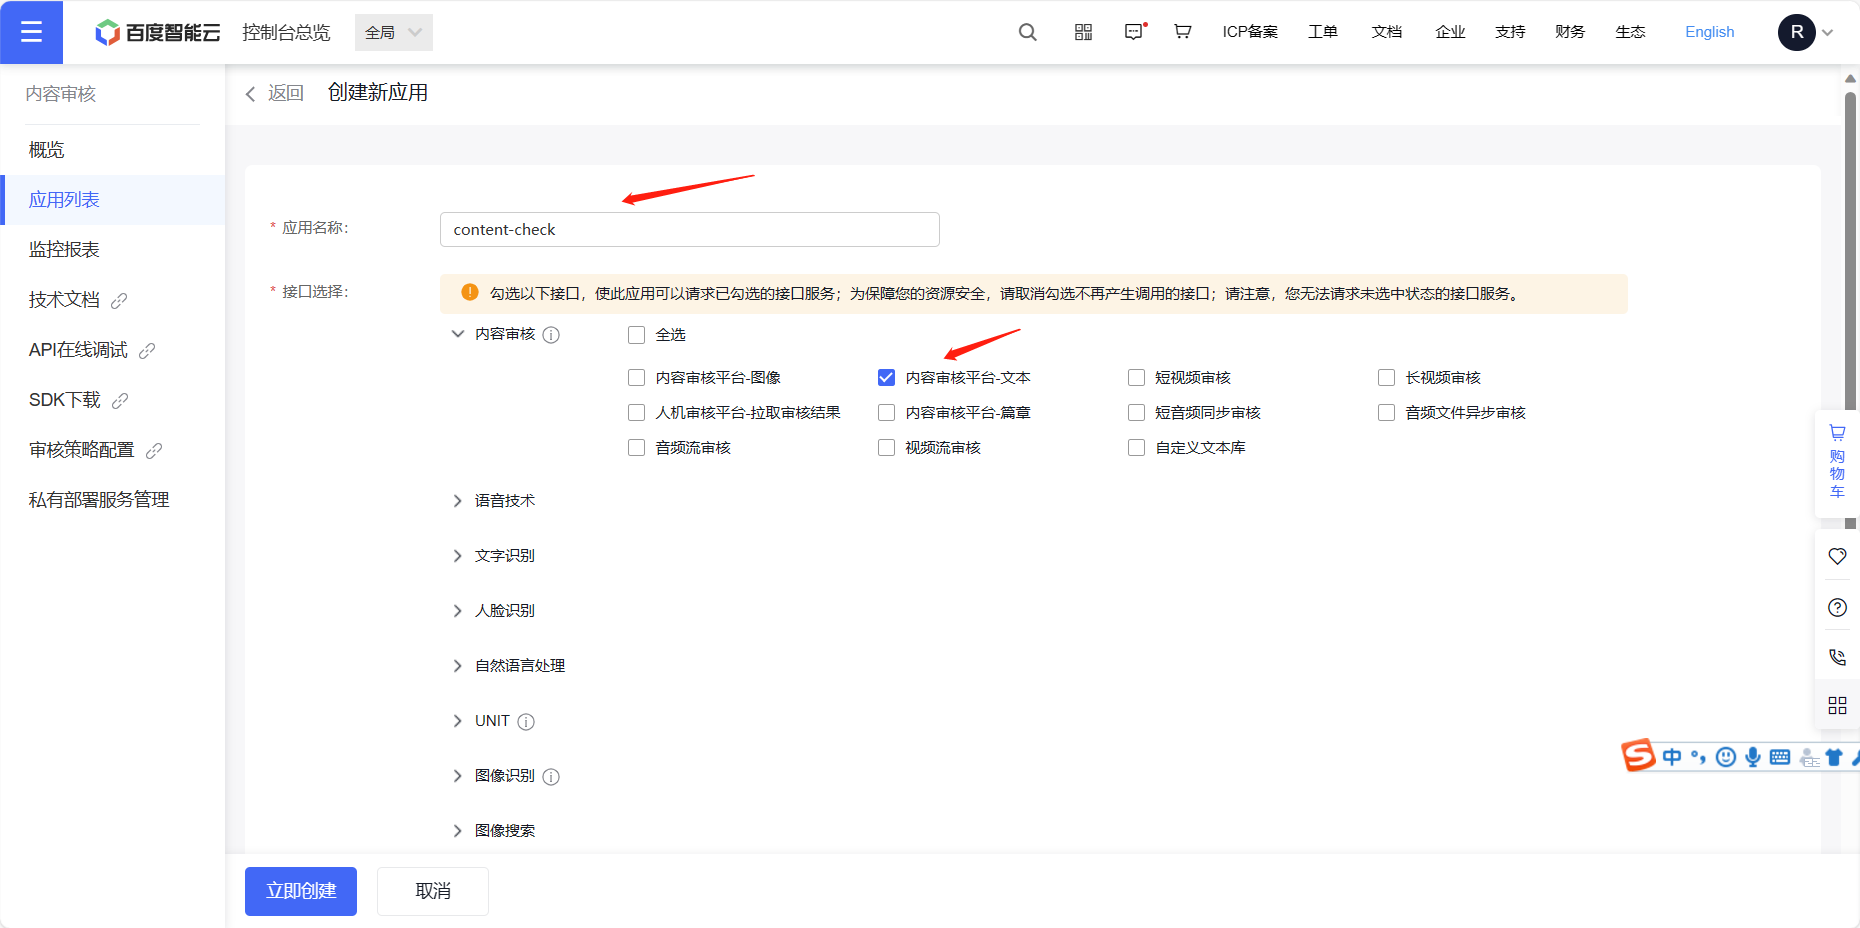Check the 视频流审核 checkbox
This screenshot has height=928, width=1860.
[x=886, y=447]
